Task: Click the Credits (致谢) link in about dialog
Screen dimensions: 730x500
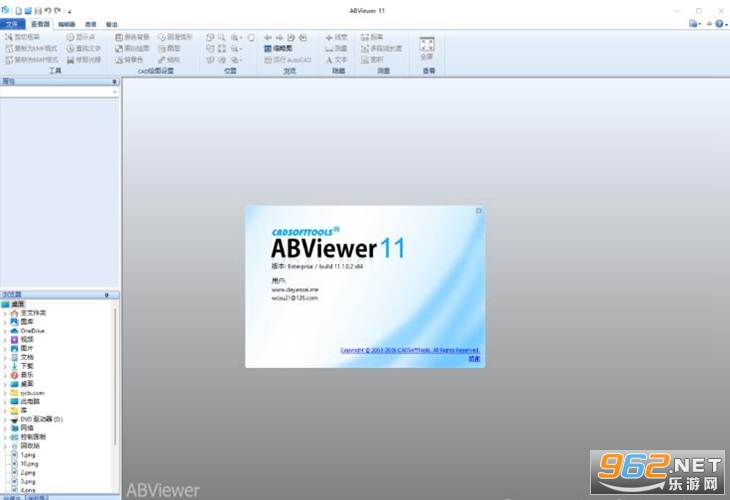Action: [474, 359]
